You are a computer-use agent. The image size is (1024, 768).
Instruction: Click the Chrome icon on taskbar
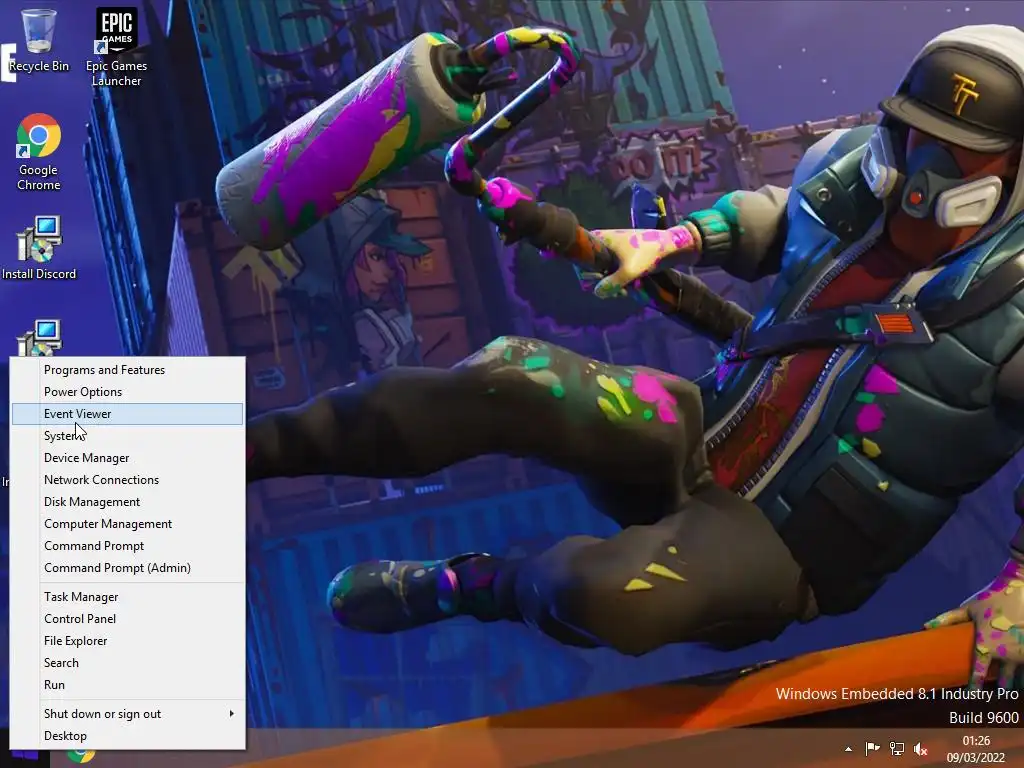[x=81, y=756]
